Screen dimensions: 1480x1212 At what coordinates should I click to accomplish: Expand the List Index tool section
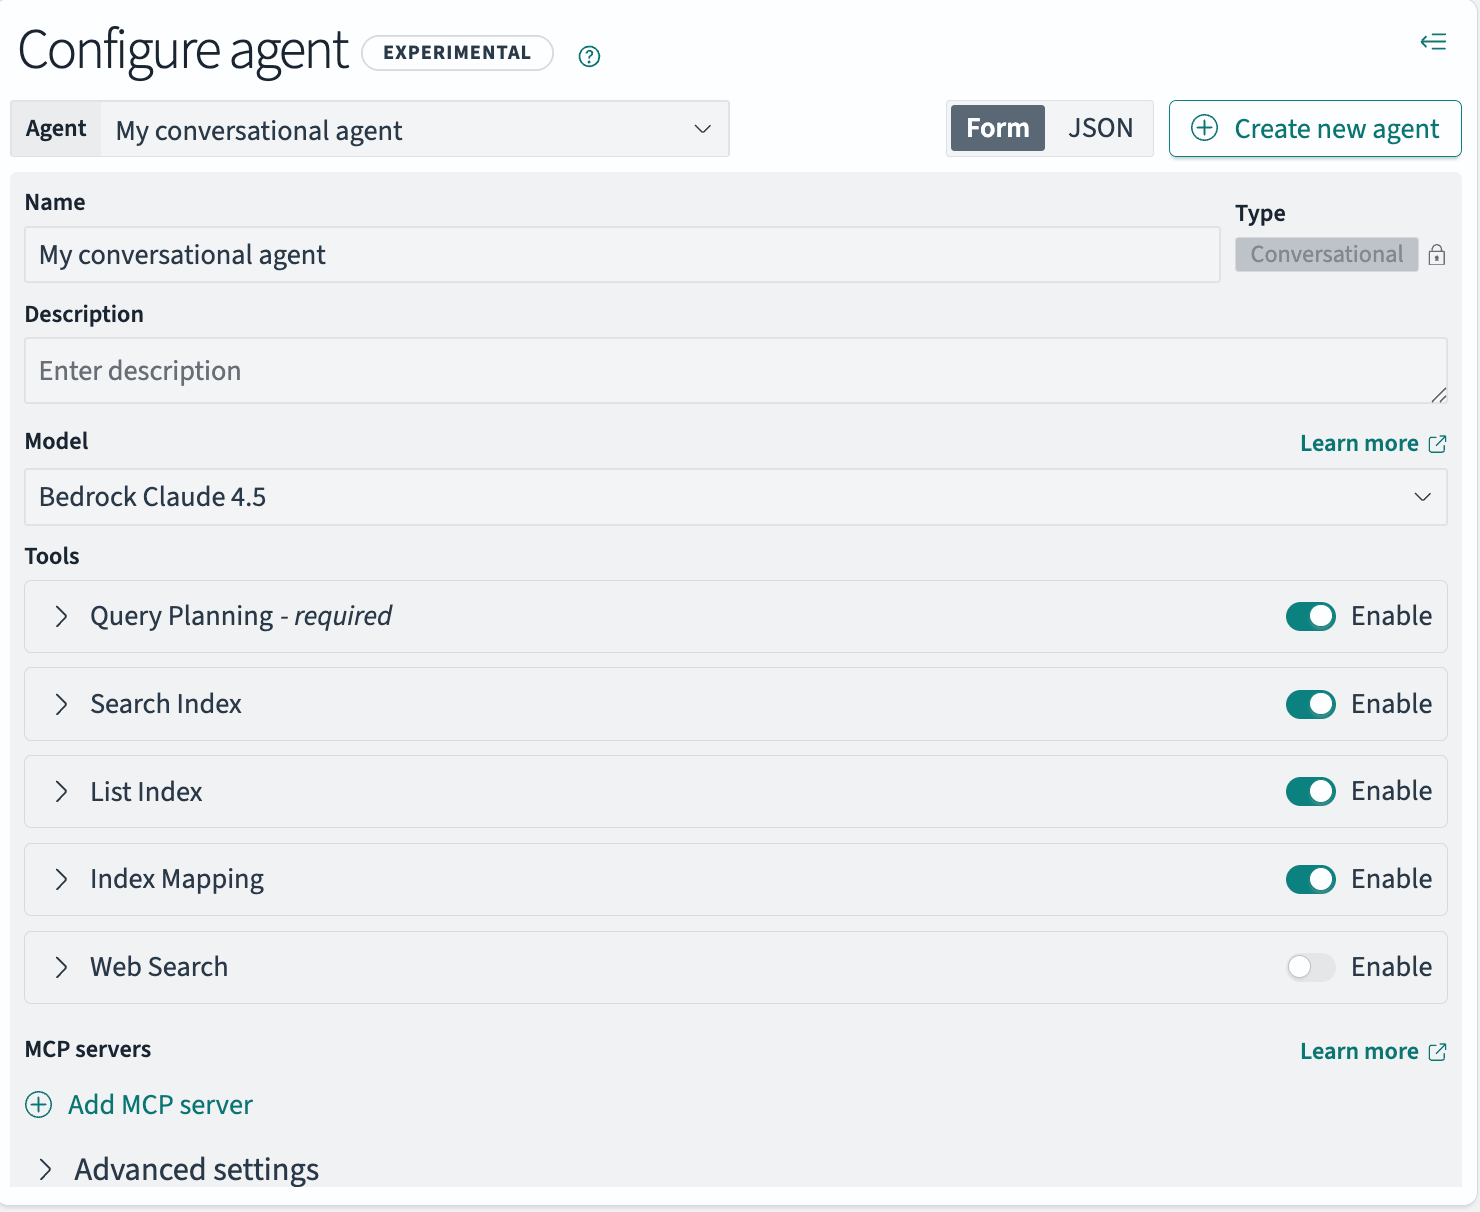(x=62, y=791)
